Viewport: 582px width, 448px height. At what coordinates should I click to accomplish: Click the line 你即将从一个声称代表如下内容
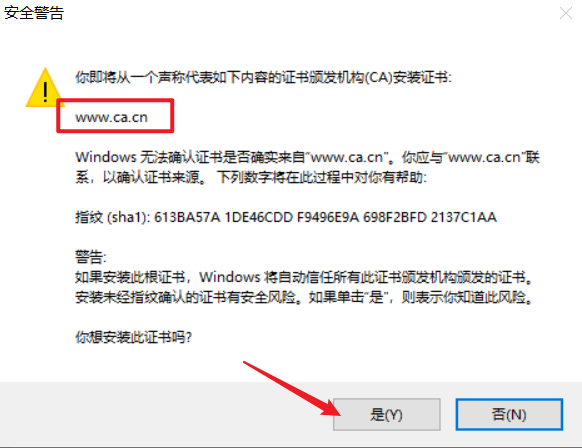point(263,78)
